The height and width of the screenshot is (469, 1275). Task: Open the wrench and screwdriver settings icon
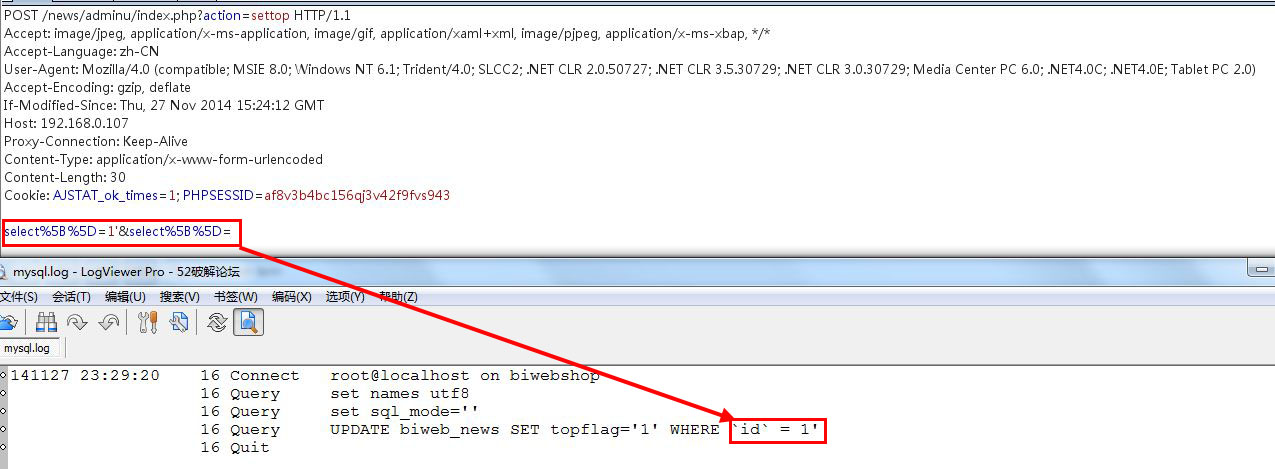pos(149,321)
